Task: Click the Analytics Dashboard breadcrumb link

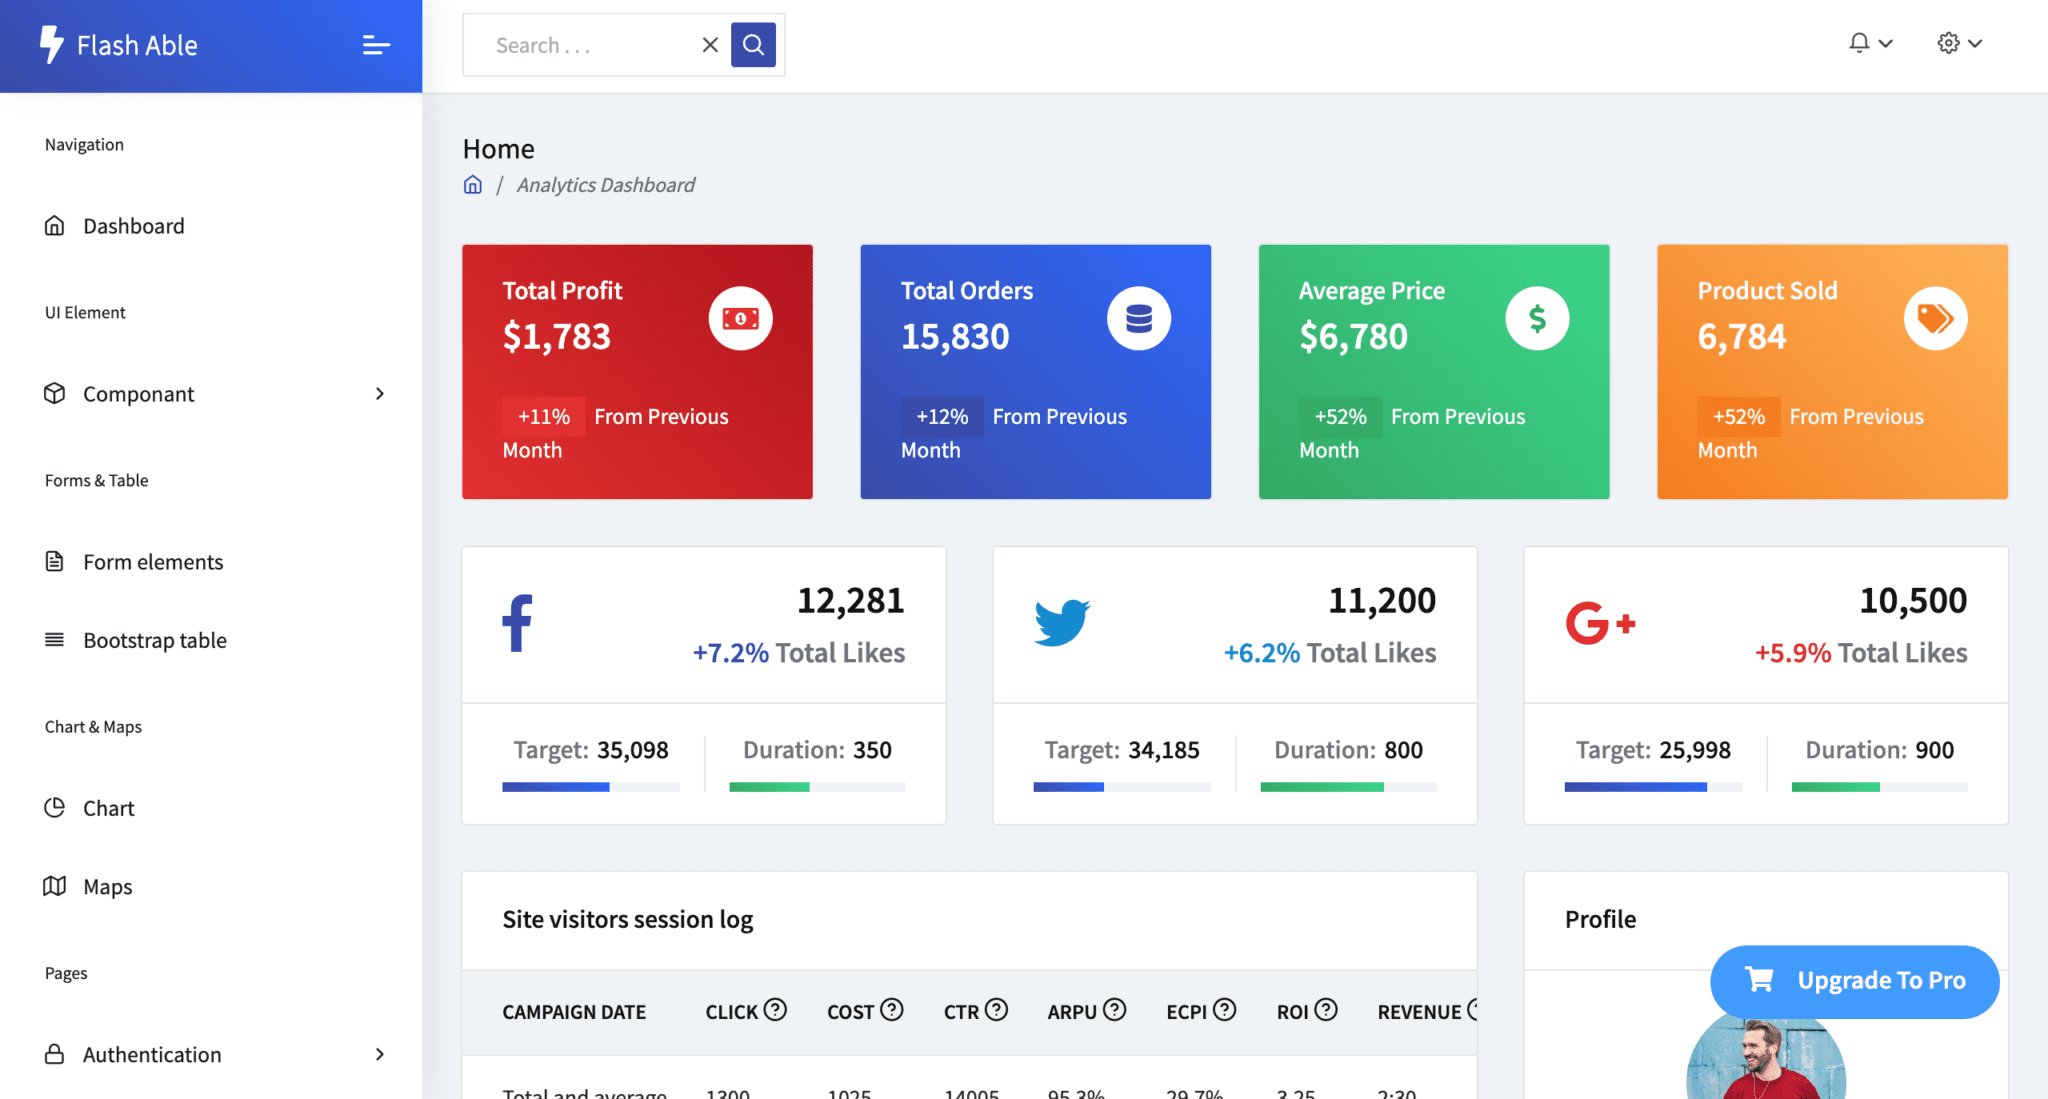Action: coord(605,184)
